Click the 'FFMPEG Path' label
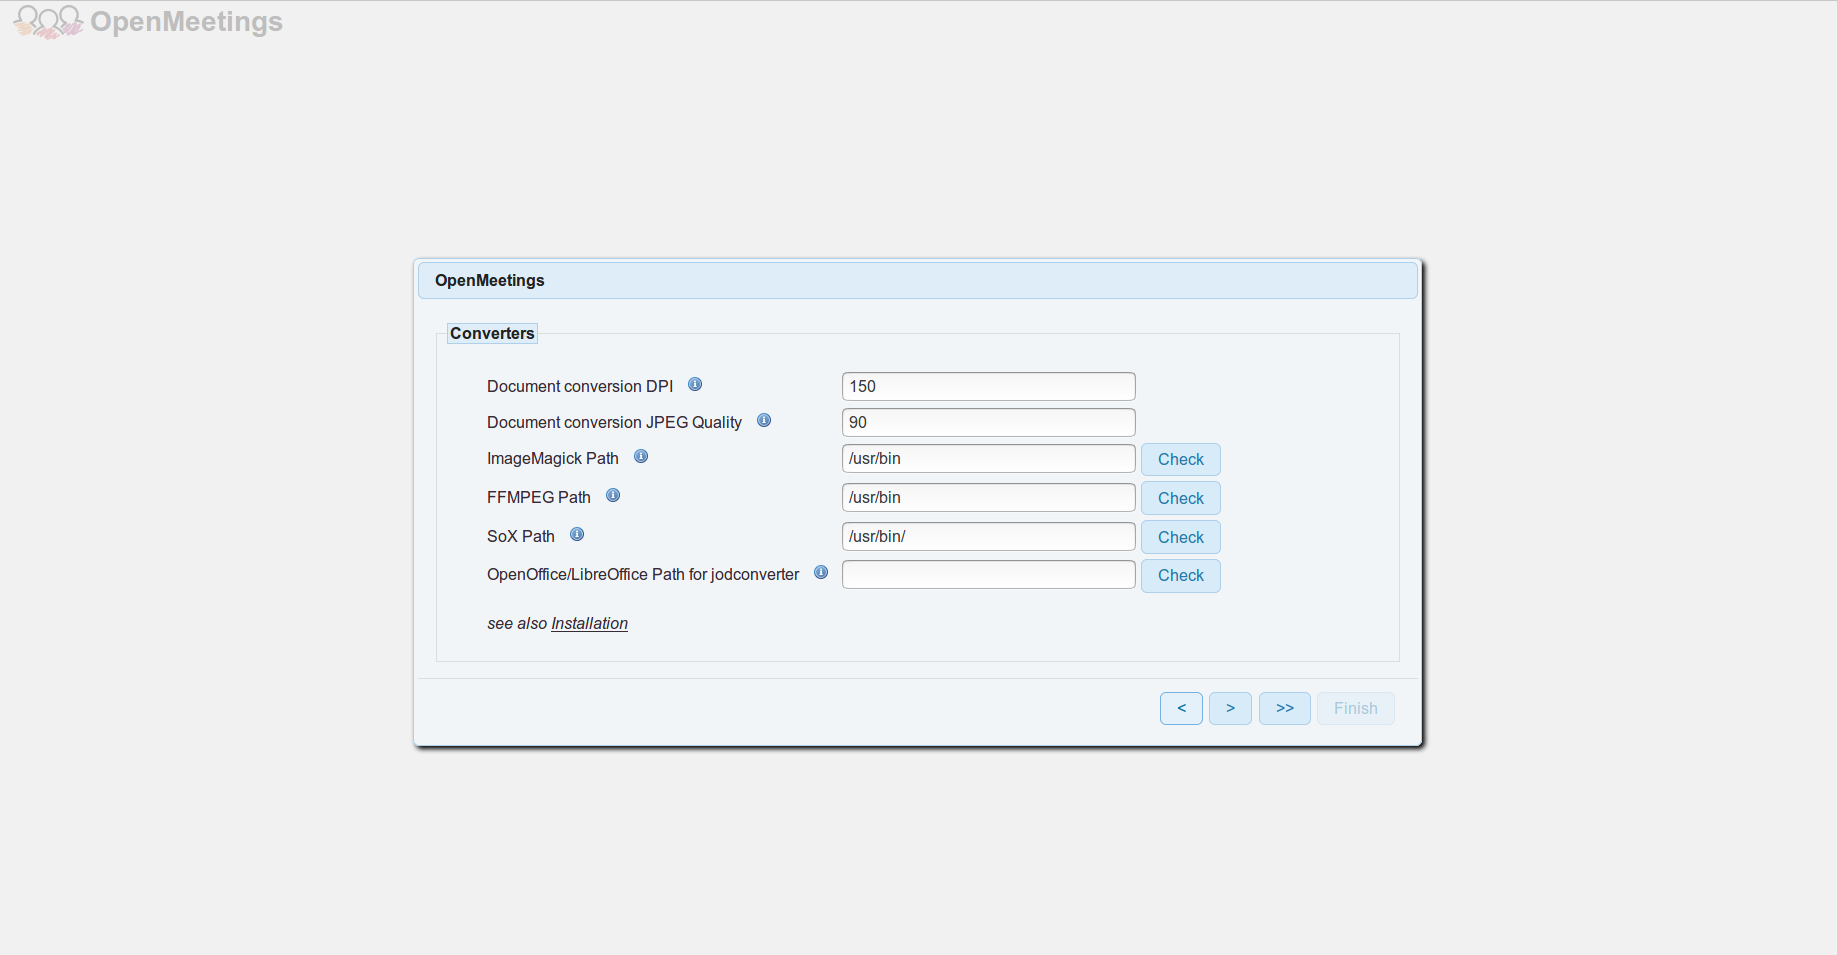 pyautogui.click(x=539, y=497)
